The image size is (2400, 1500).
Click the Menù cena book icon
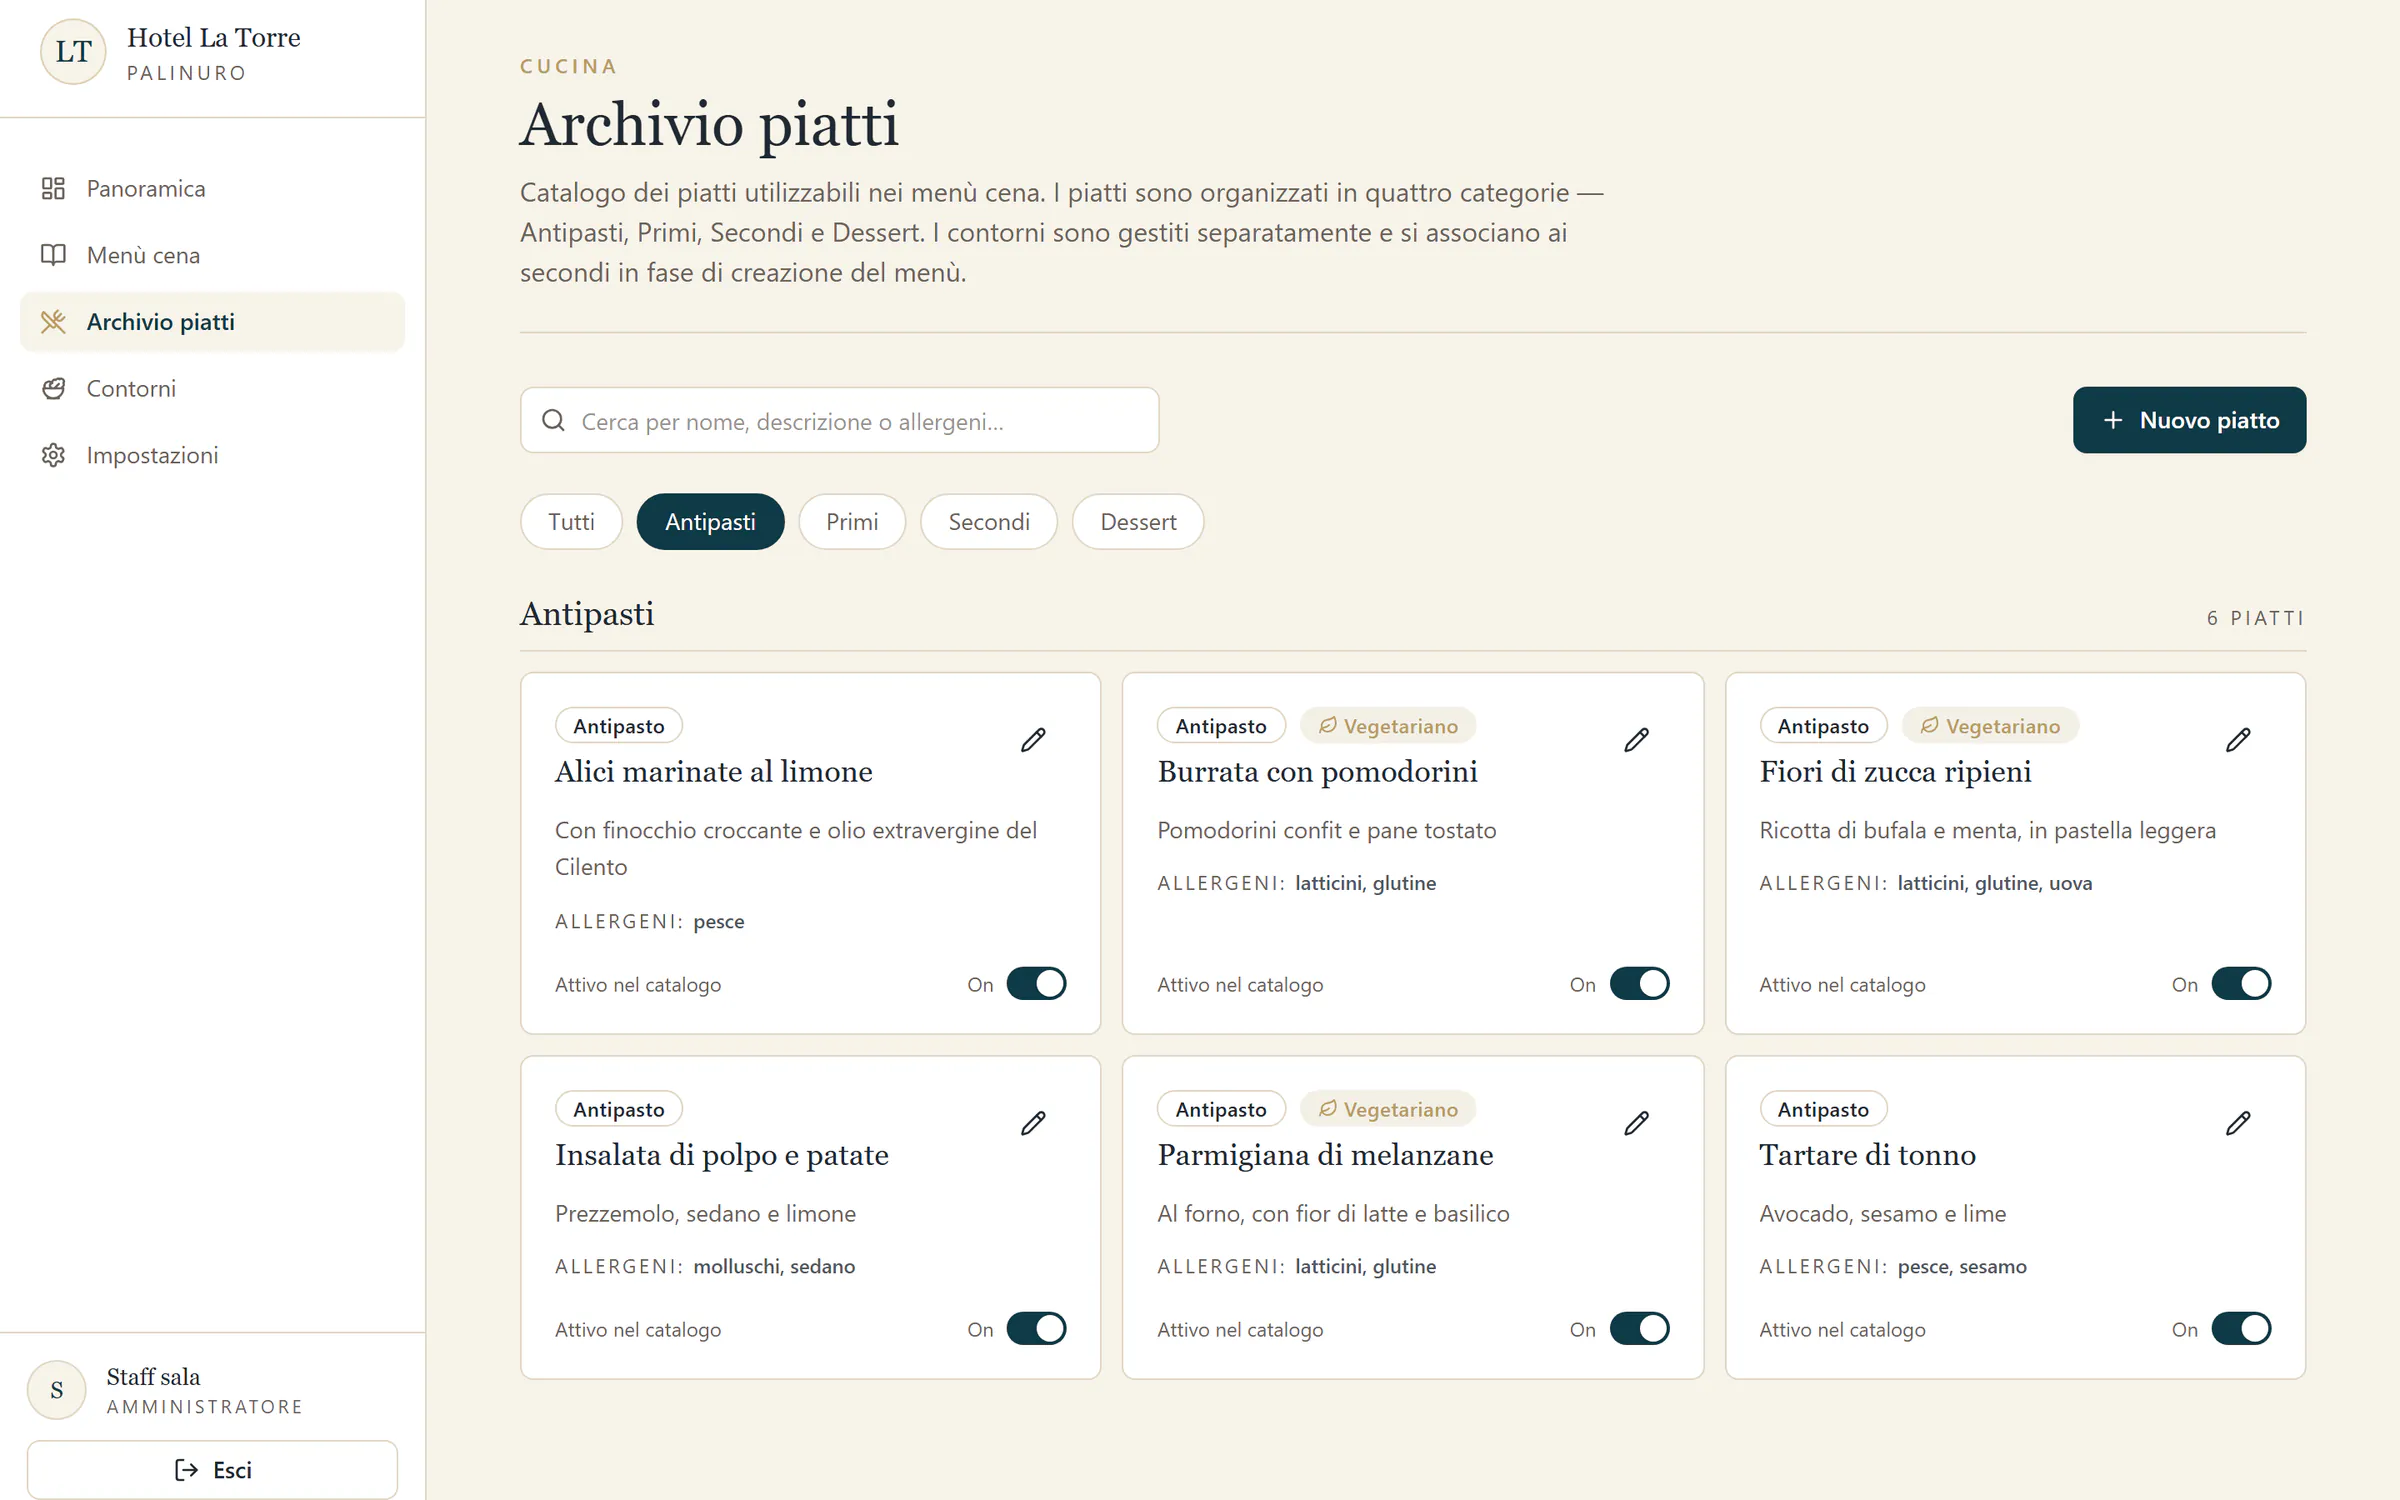(x=53, y=255)
